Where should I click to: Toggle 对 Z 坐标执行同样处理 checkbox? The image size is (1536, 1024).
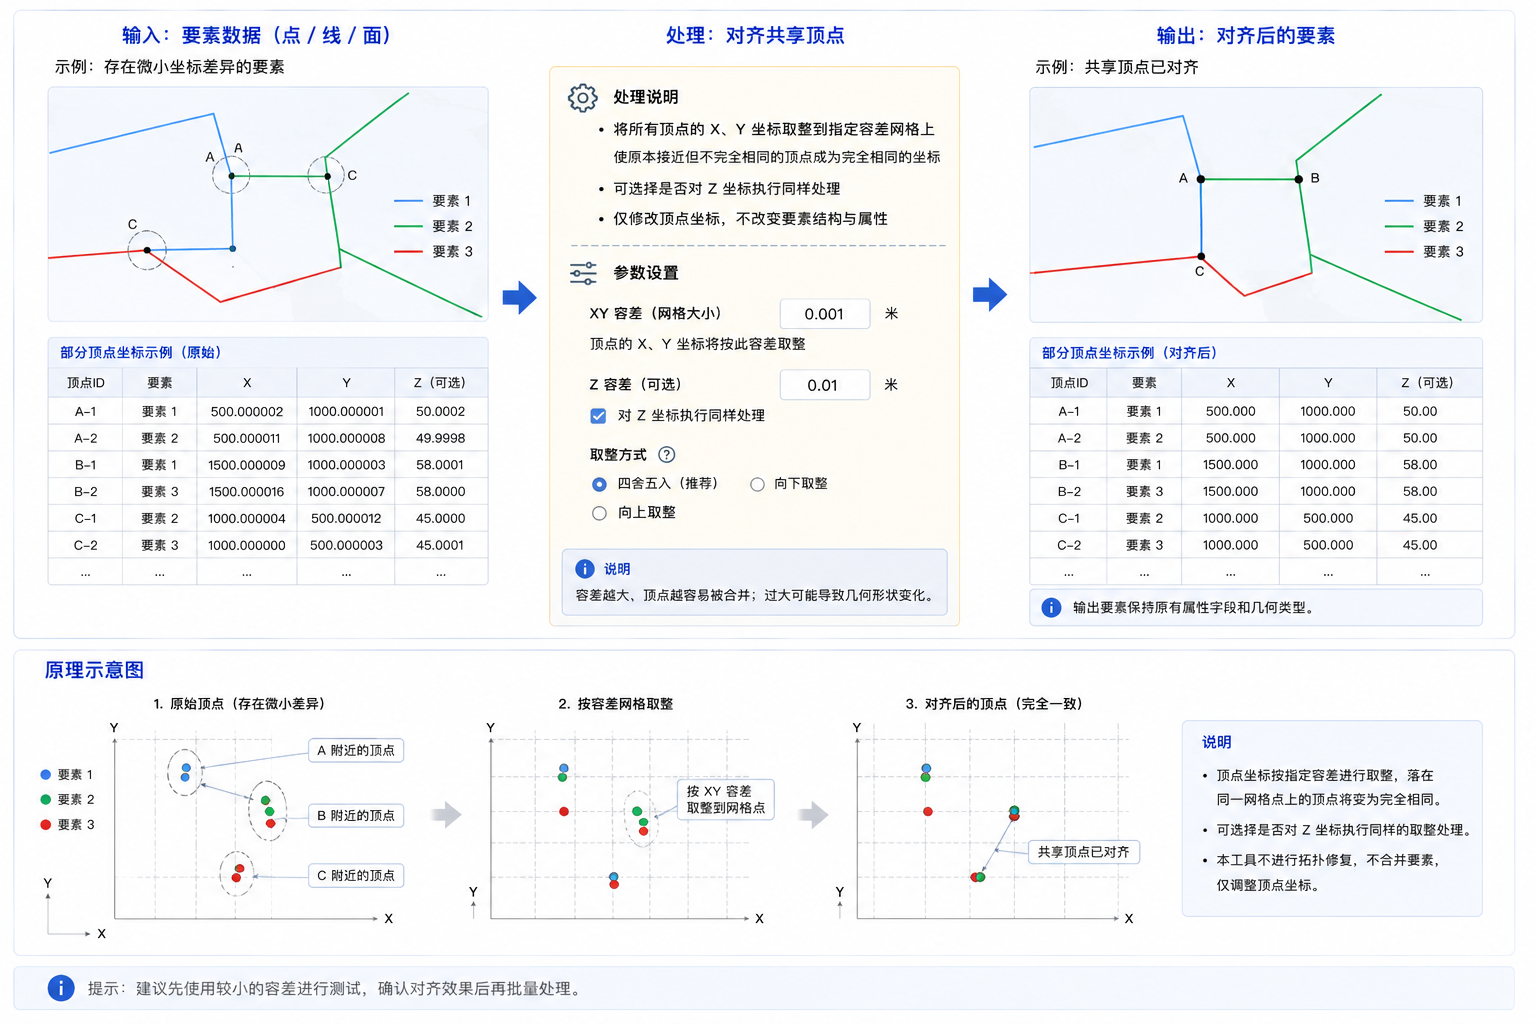[598, 416]
